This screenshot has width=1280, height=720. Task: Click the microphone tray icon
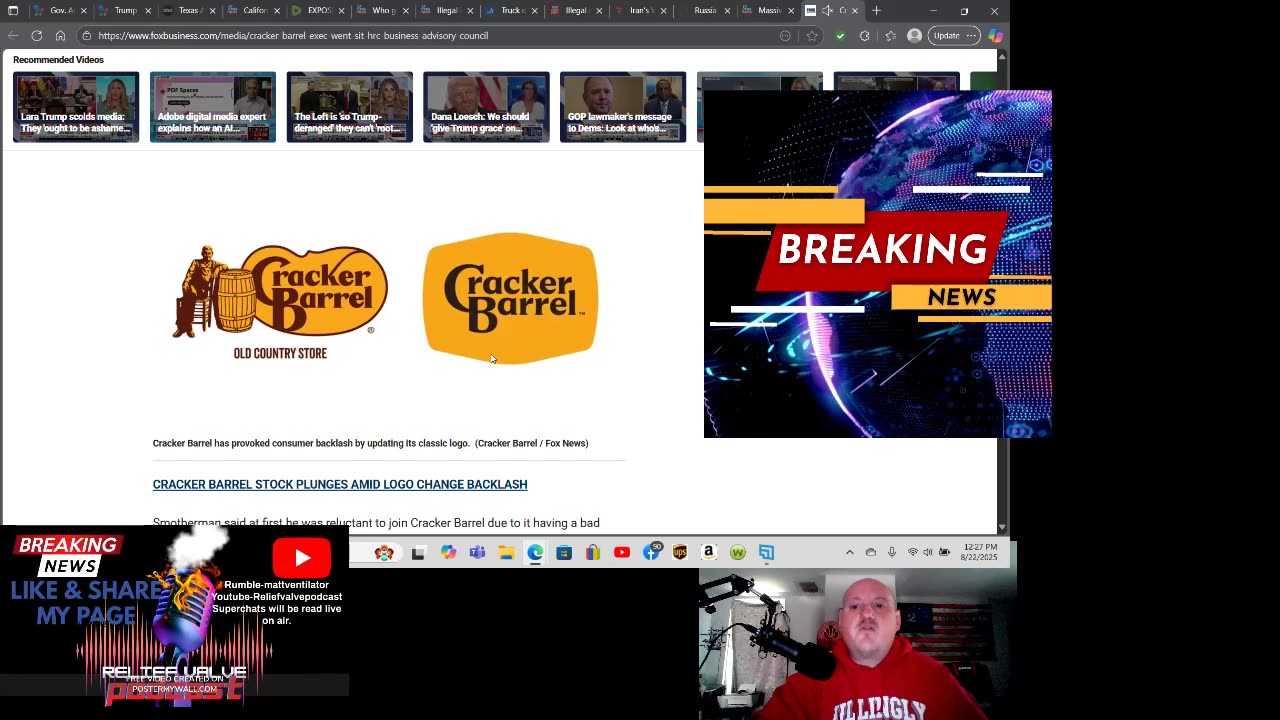point(892,553)
